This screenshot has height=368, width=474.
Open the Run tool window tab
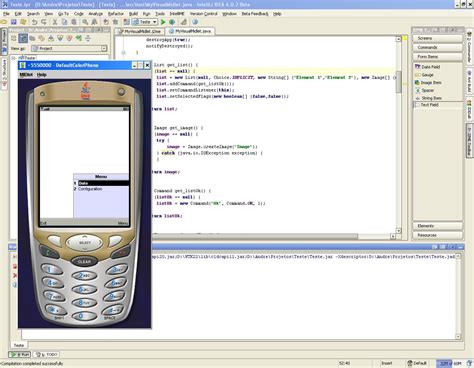(x=20, y=354)
